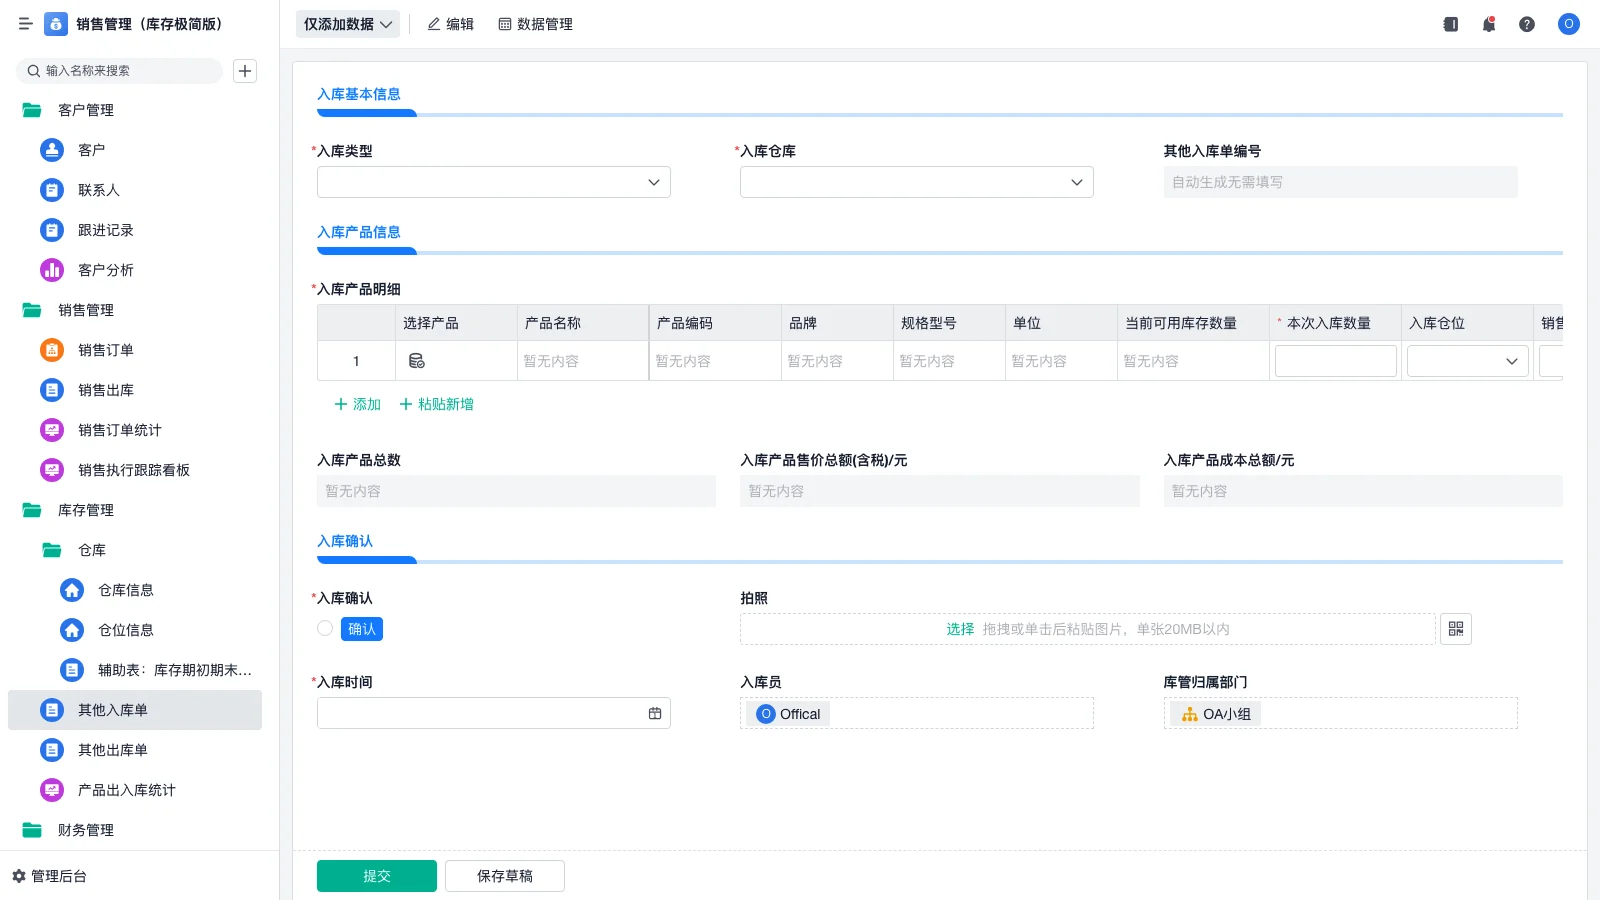Click 保存草稿 to save a draft

[504, 875]
